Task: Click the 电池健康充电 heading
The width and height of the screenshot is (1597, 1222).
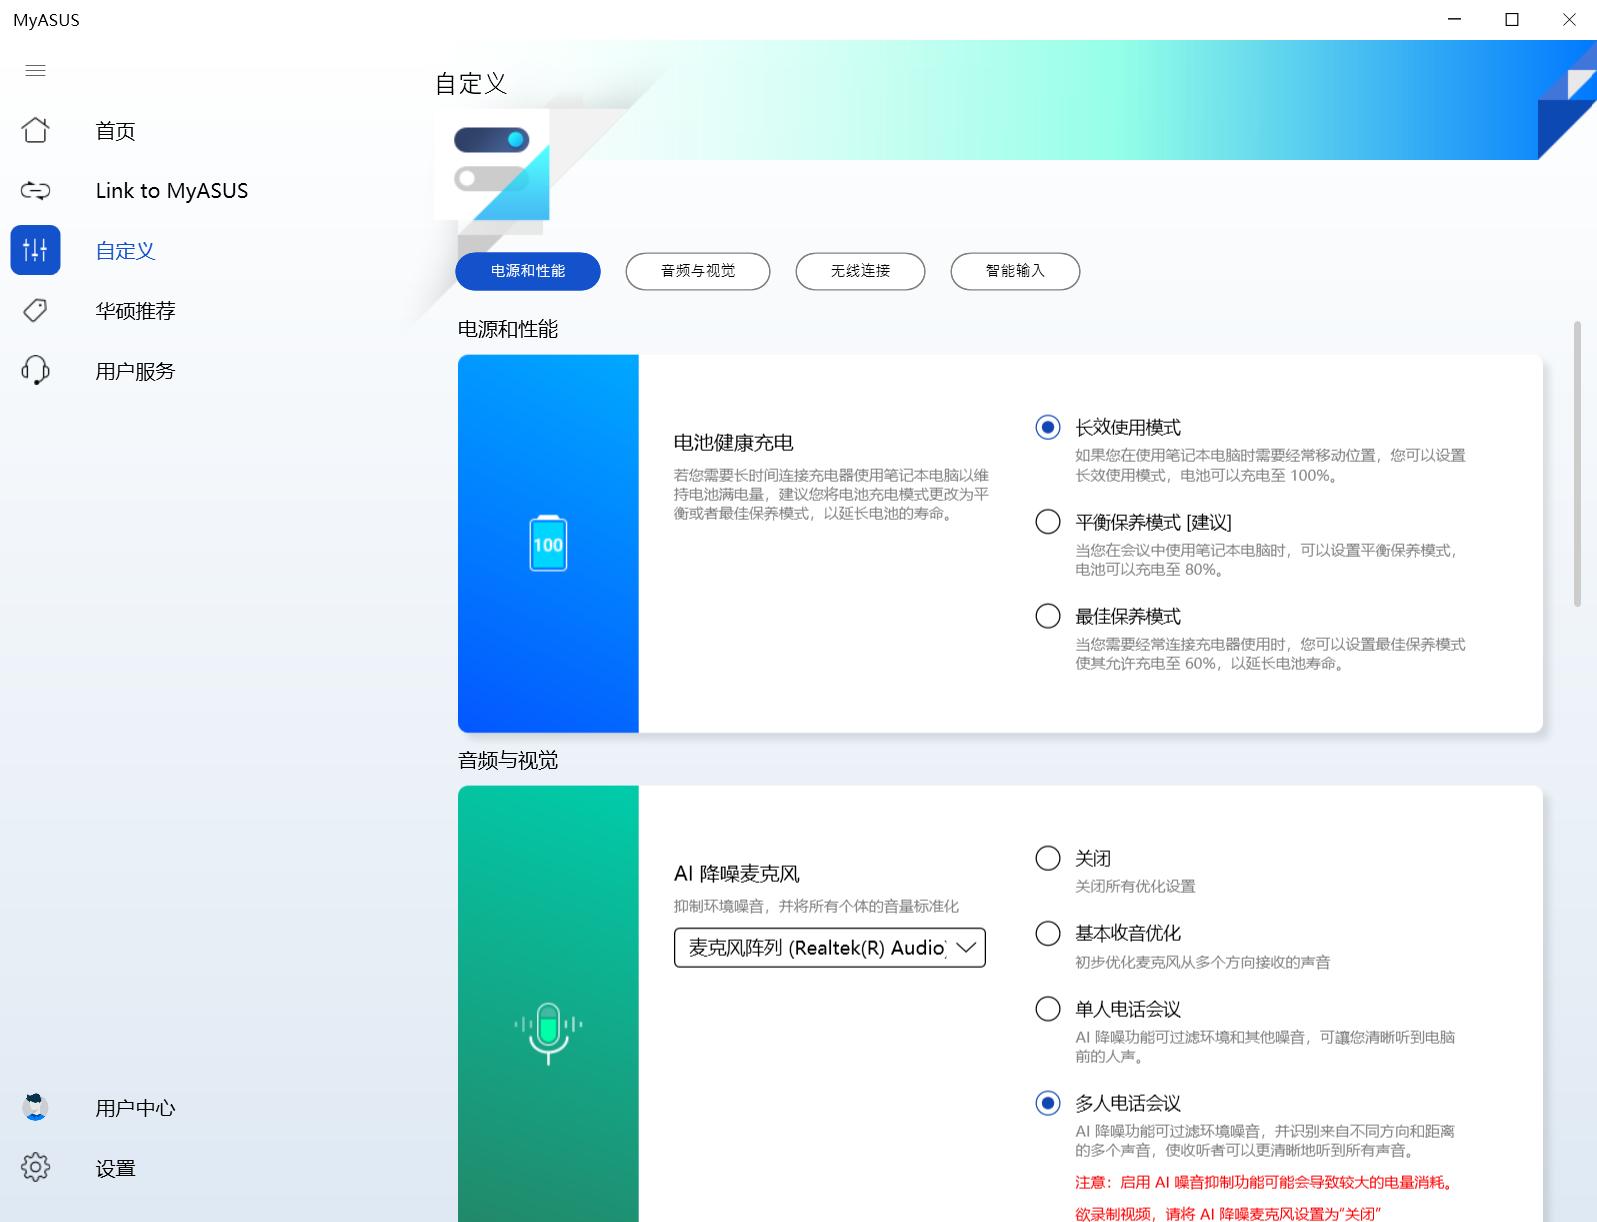Action: coord(734,442)
